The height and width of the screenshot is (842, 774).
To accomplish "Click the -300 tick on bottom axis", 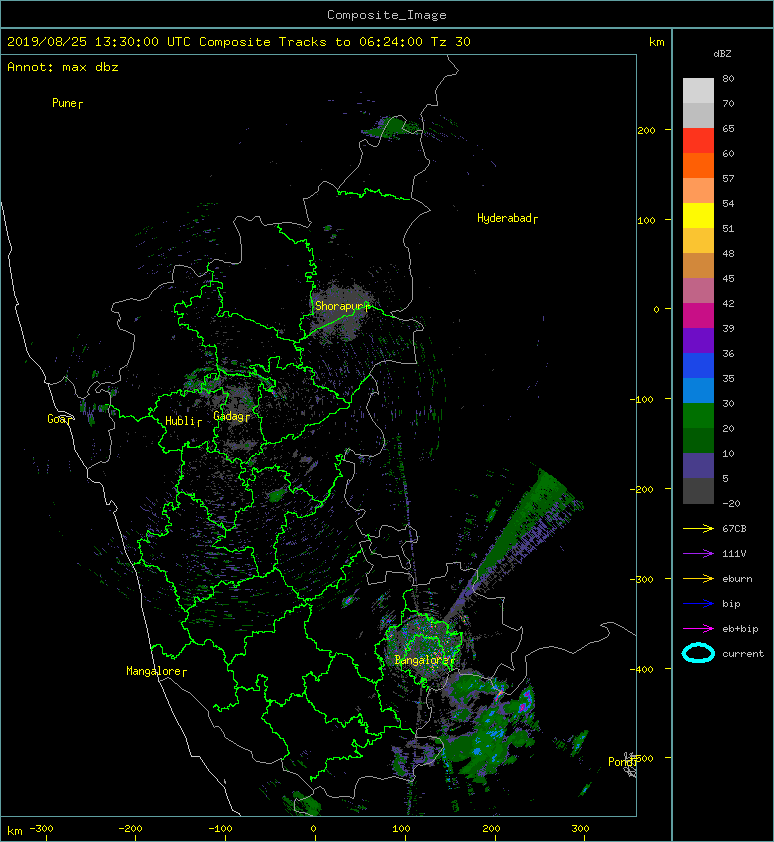I will pyautogui.click(x=41, y=829).
